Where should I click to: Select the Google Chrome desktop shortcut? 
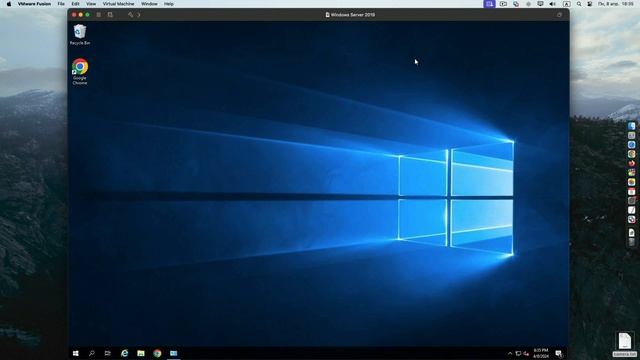(x=80, y=71)
